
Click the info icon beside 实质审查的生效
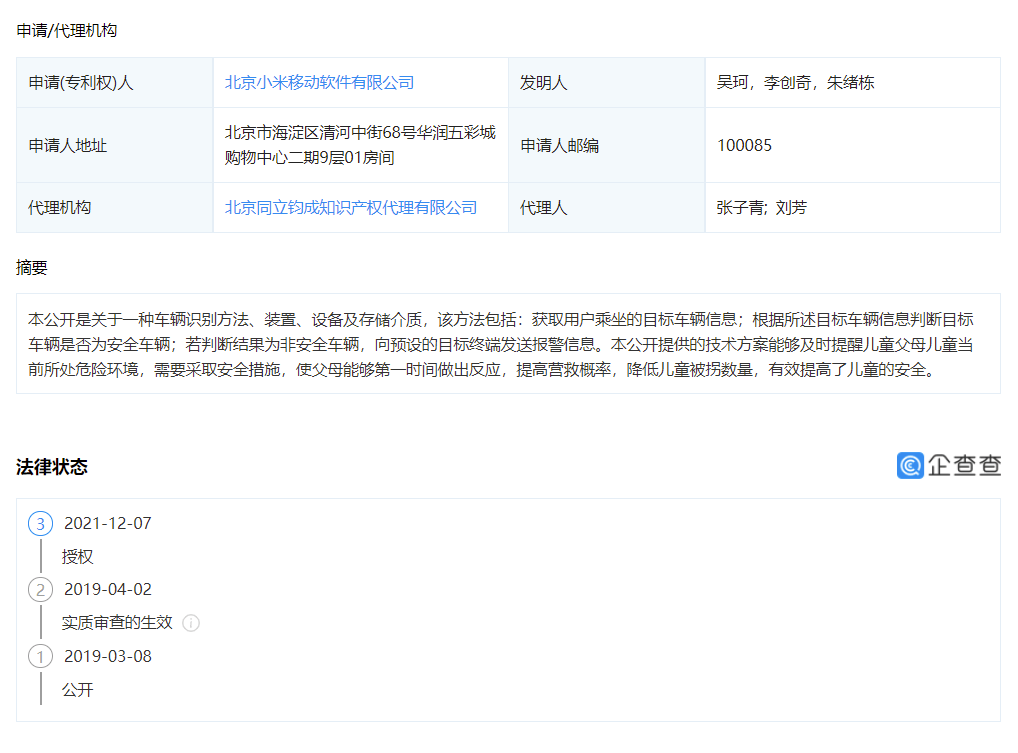point(191,623)
